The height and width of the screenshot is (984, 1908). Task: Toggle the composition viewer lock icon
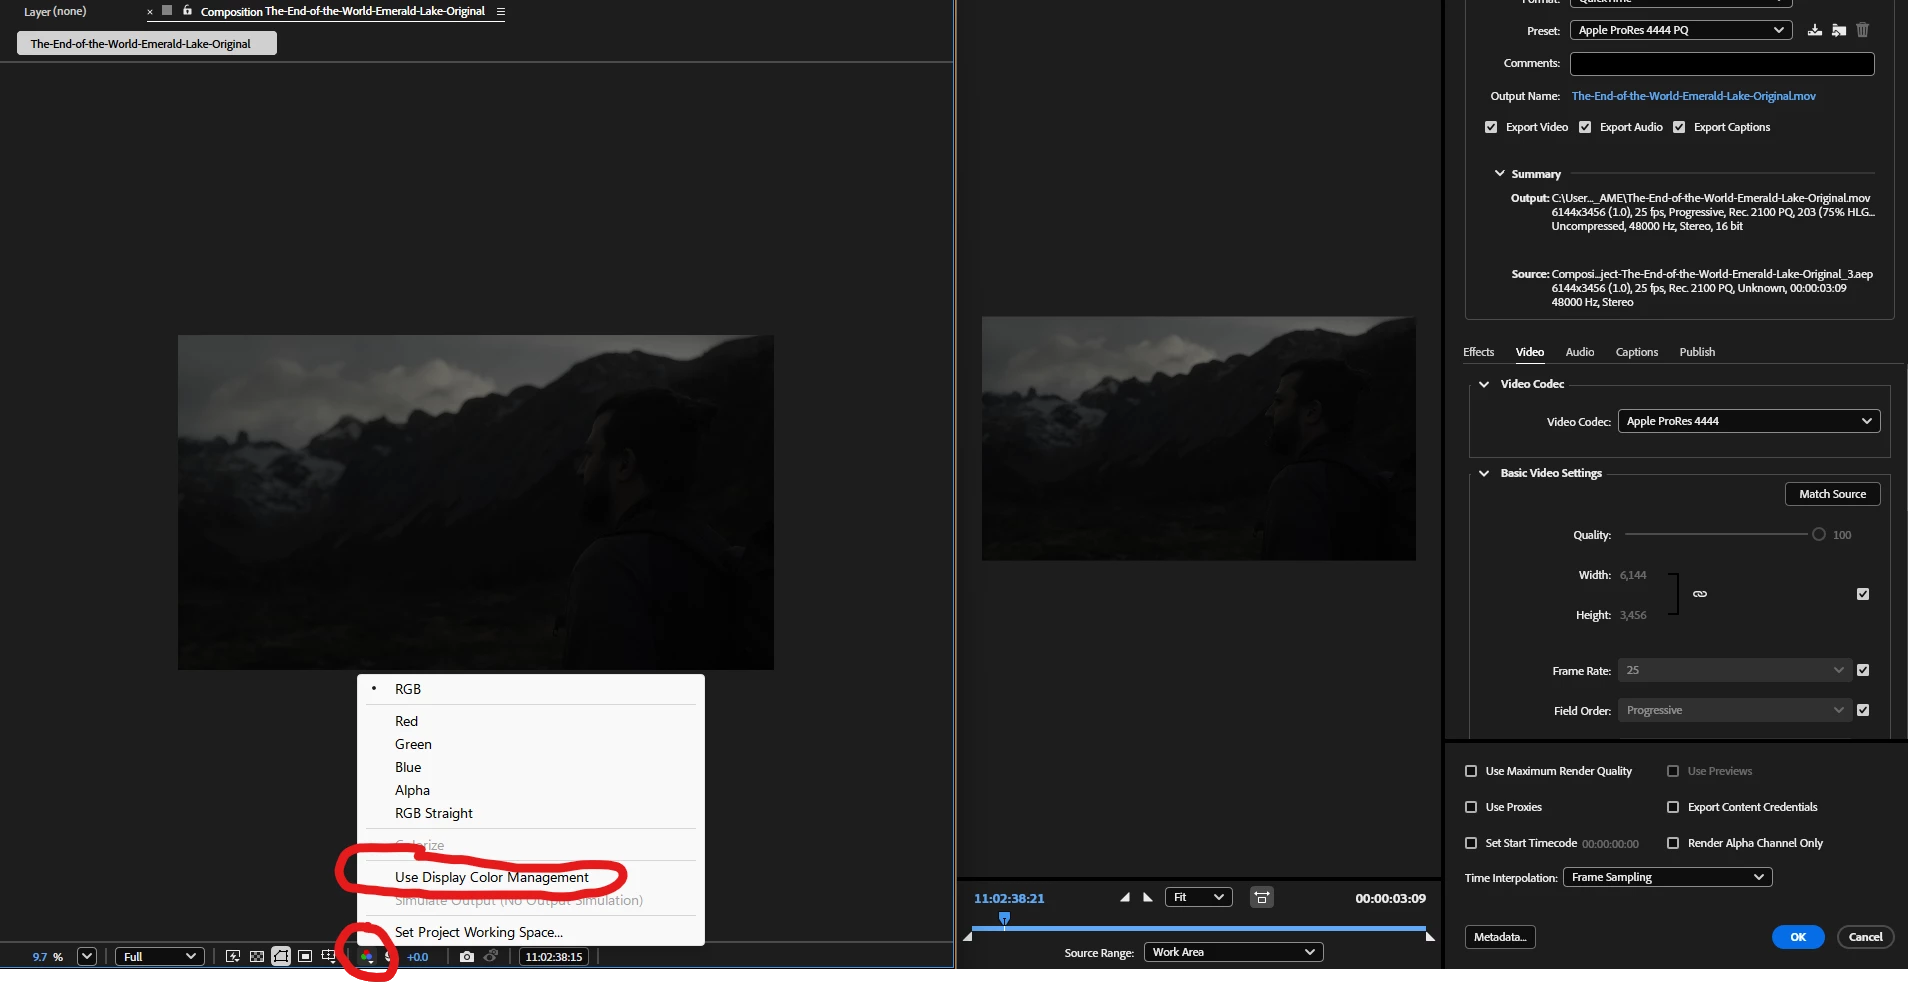pos(187,10)
